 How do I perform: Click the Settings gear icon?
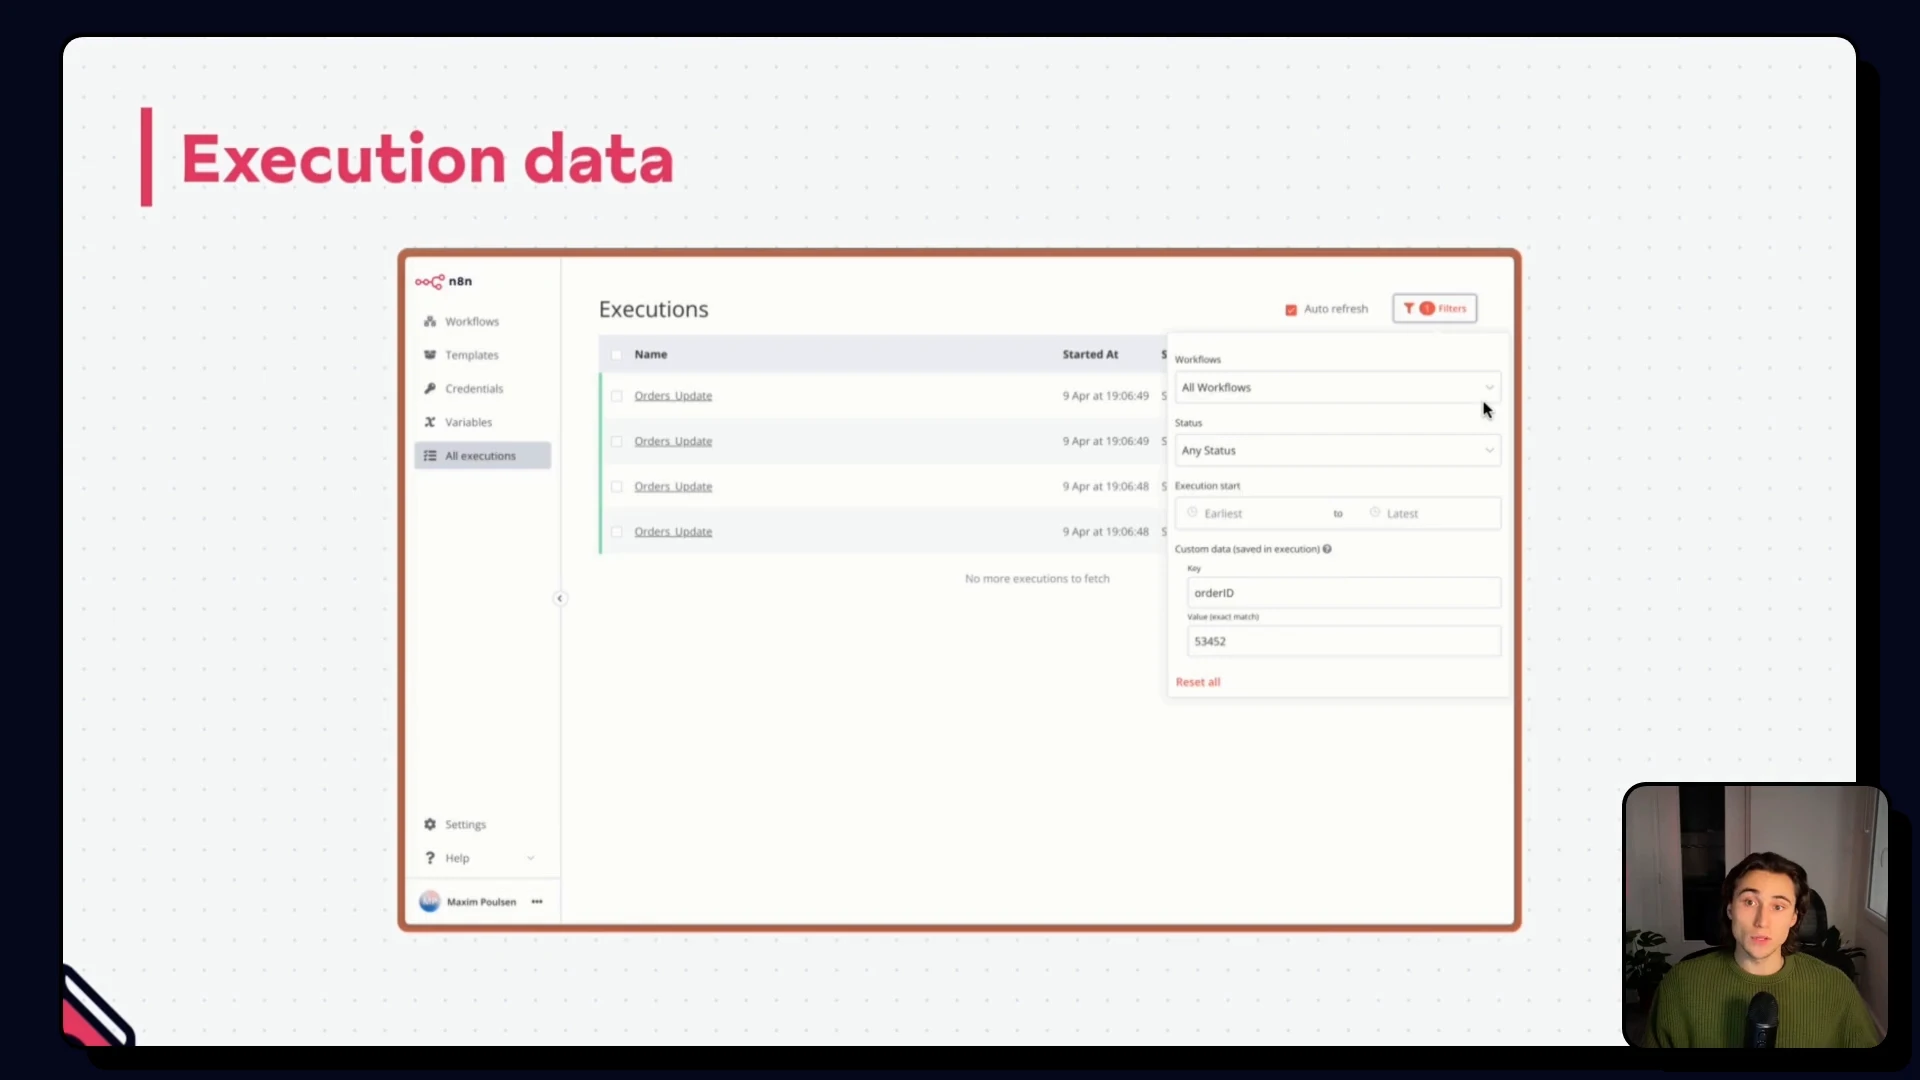tap(430, 825)
